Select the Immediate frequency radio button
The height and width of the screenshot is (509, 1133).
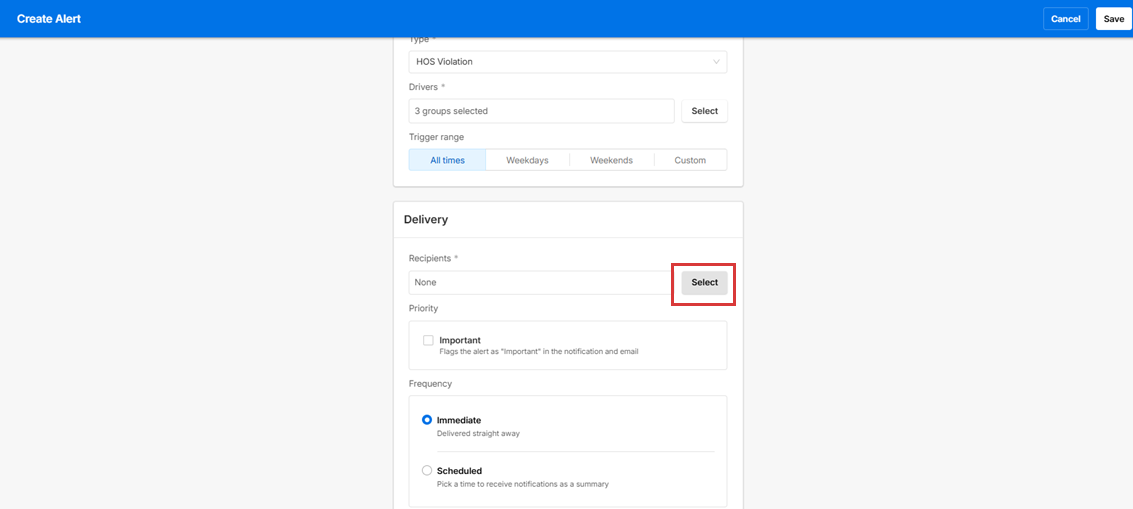(x=427, y=420)
